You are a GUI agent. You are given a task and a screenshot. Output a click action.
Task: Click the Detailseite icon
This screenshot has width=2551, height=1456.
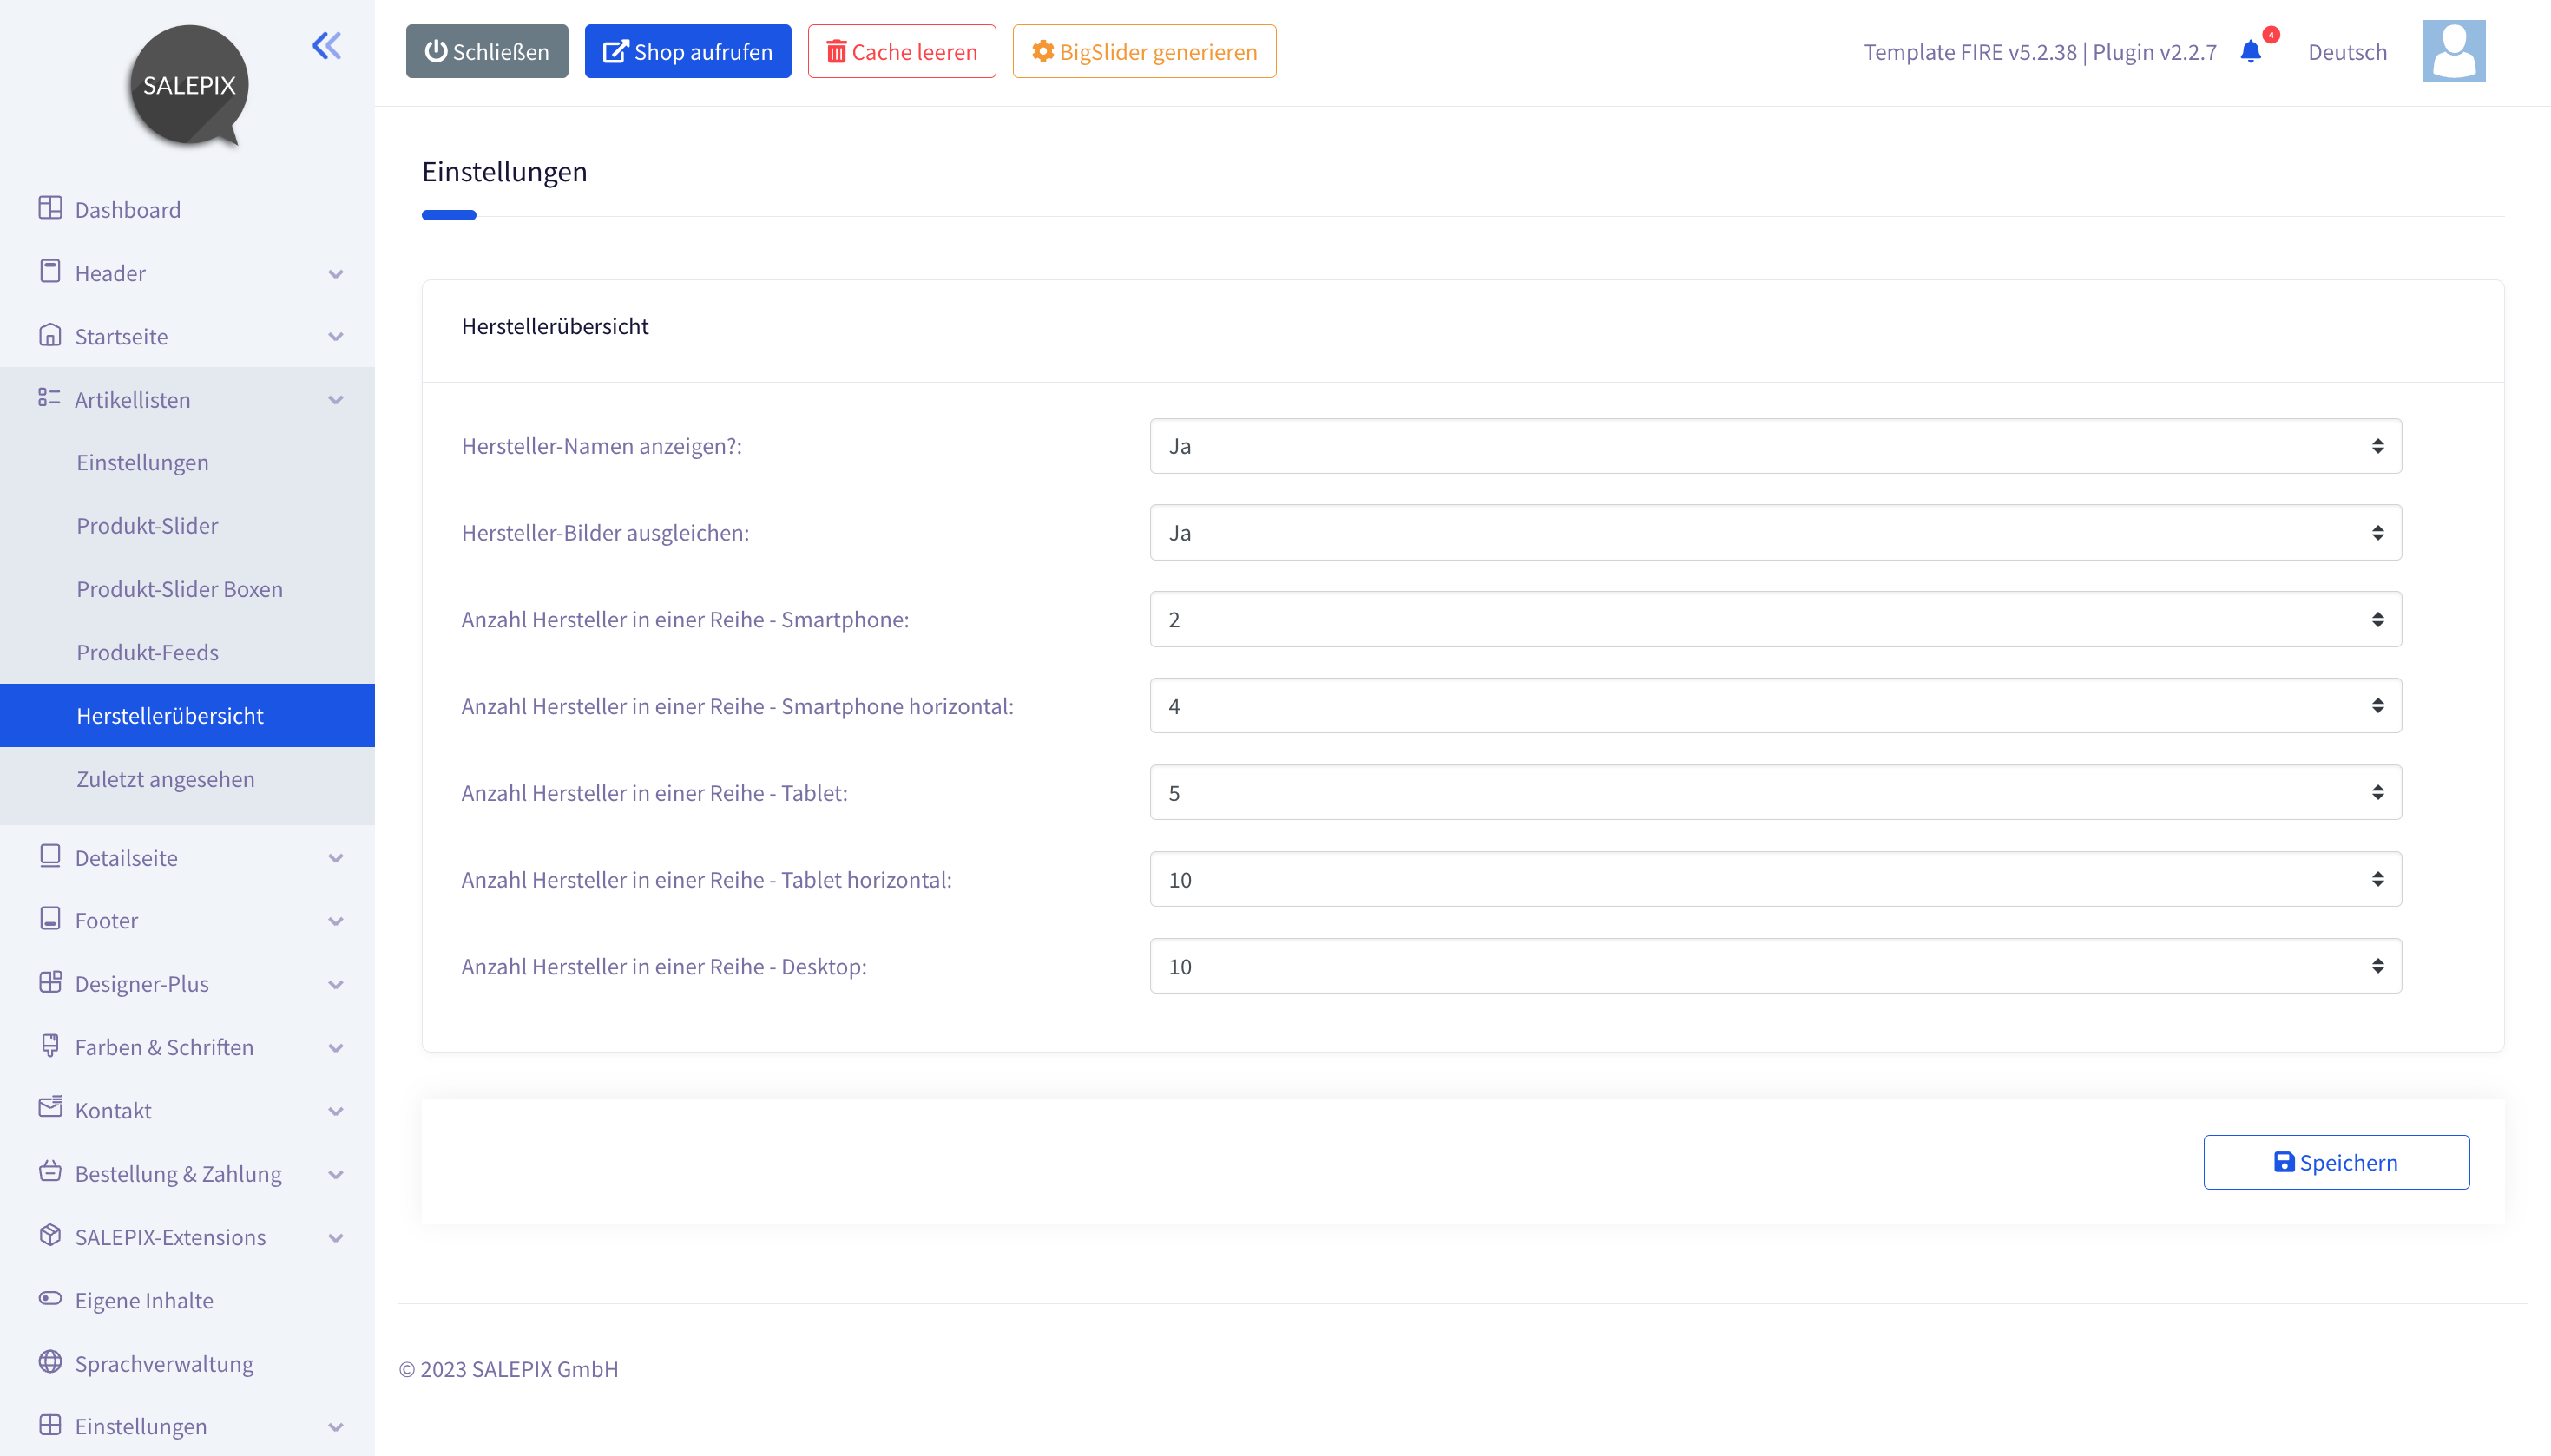pos(50,856)
